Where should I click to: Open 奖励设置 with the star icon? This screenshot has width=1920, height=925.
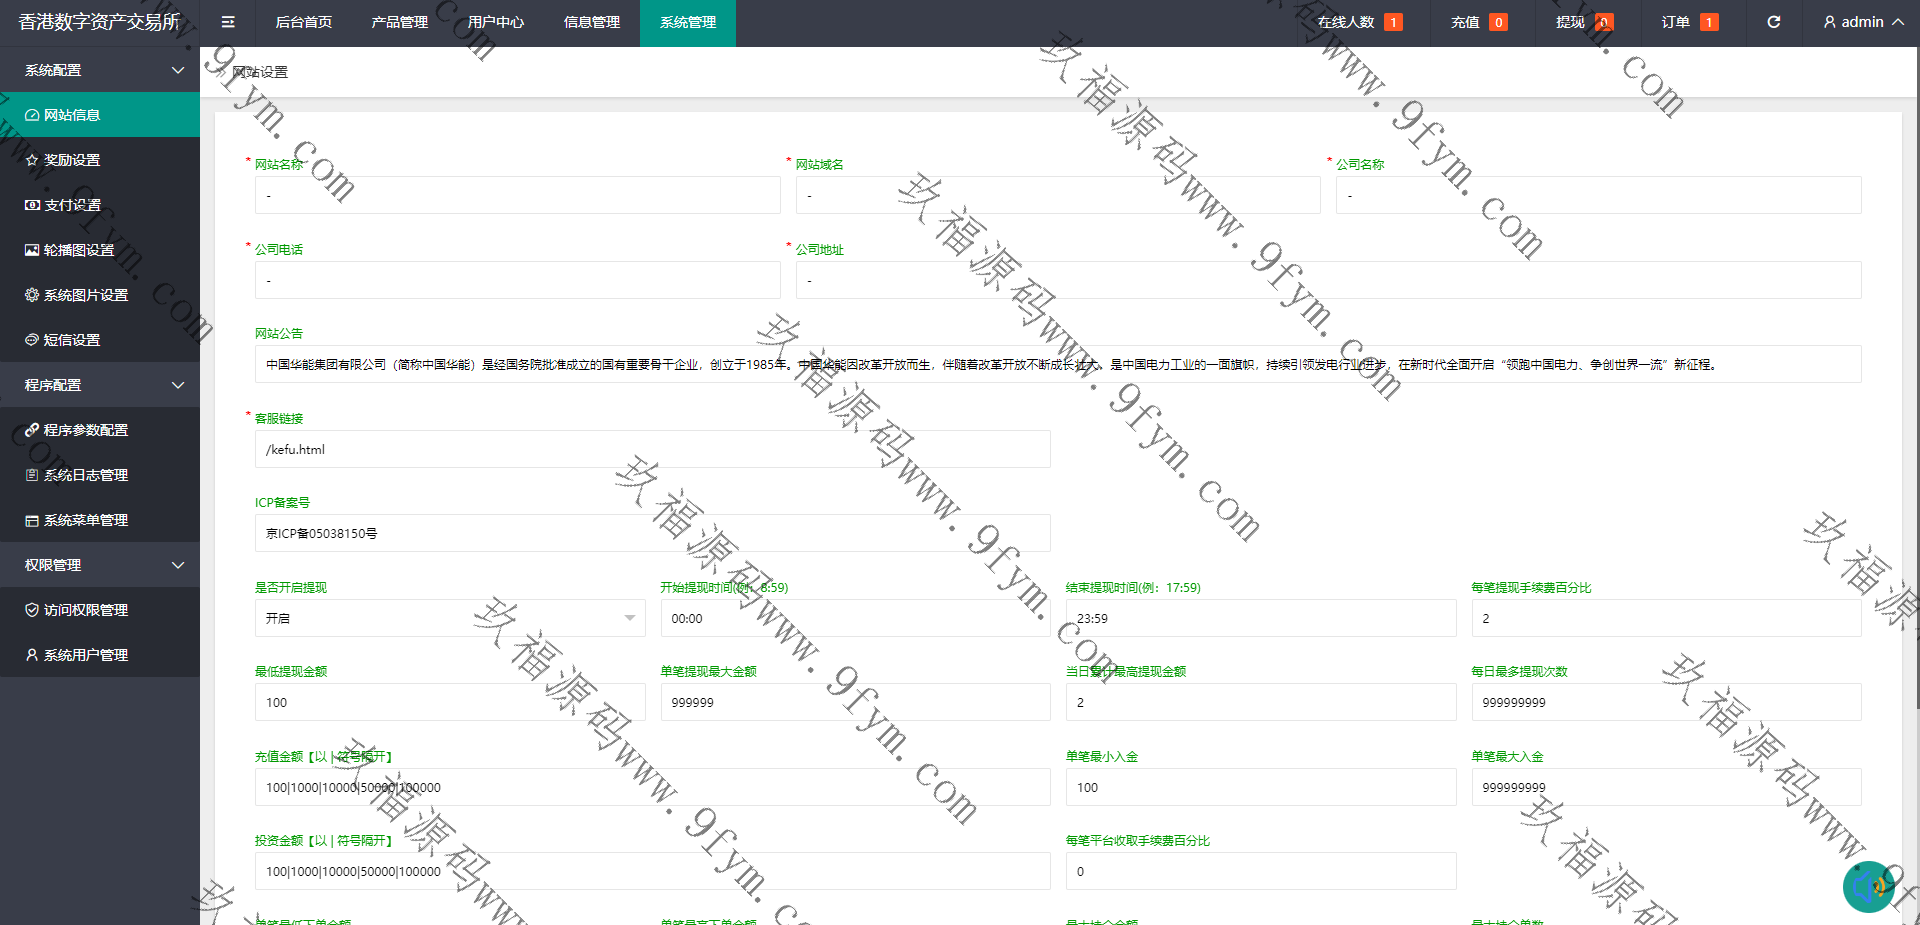tap(72, 160)
